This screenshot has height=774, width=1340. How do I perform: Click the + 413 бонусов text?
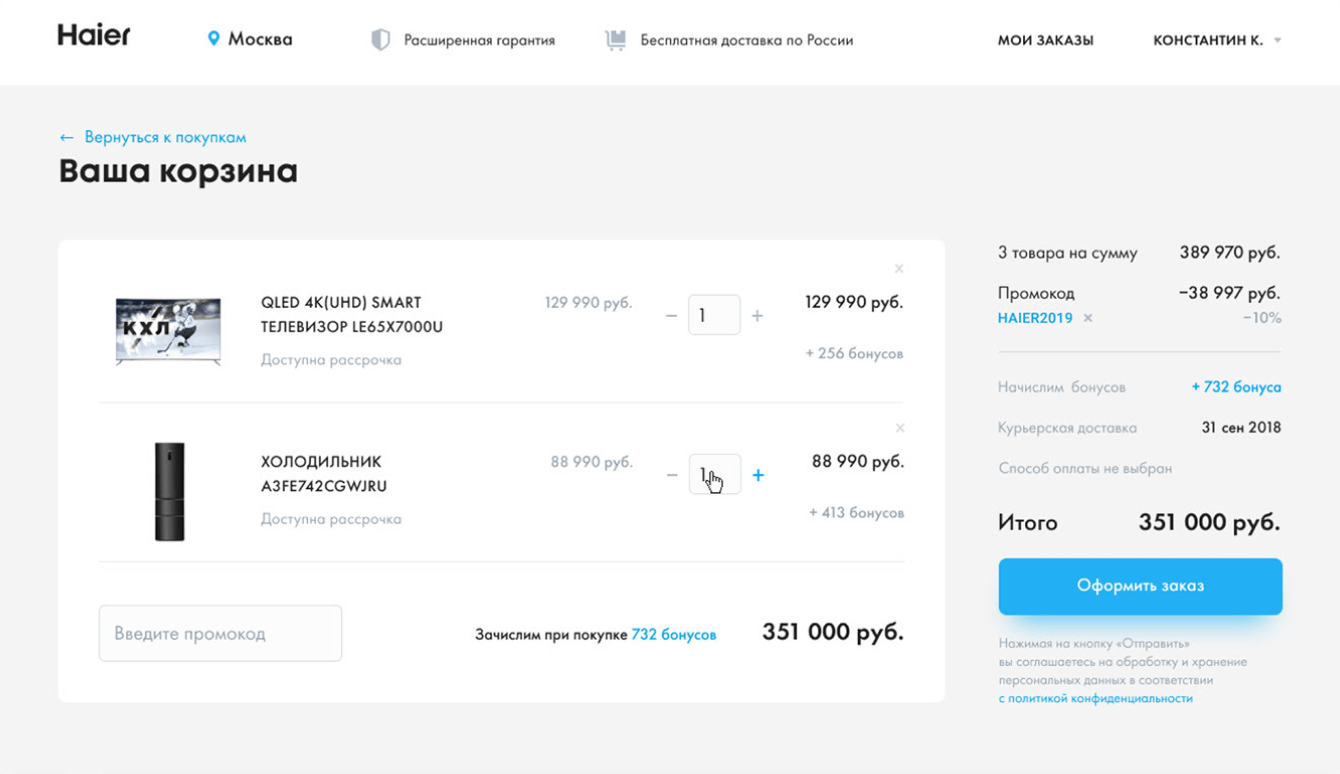point(856,513)
